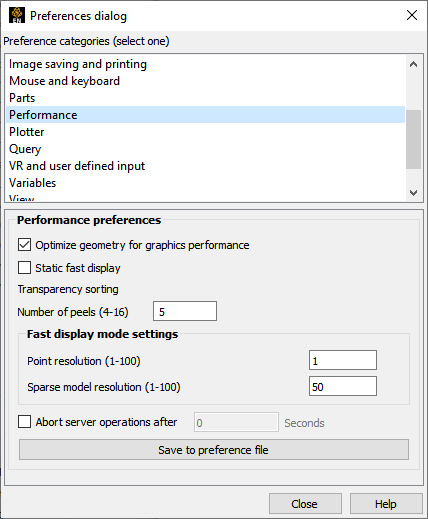Image resolution: width=428 pixels, height=519 pixels.
Task: Click the category list scrollbar thumb
Action: tap(413, 139)
